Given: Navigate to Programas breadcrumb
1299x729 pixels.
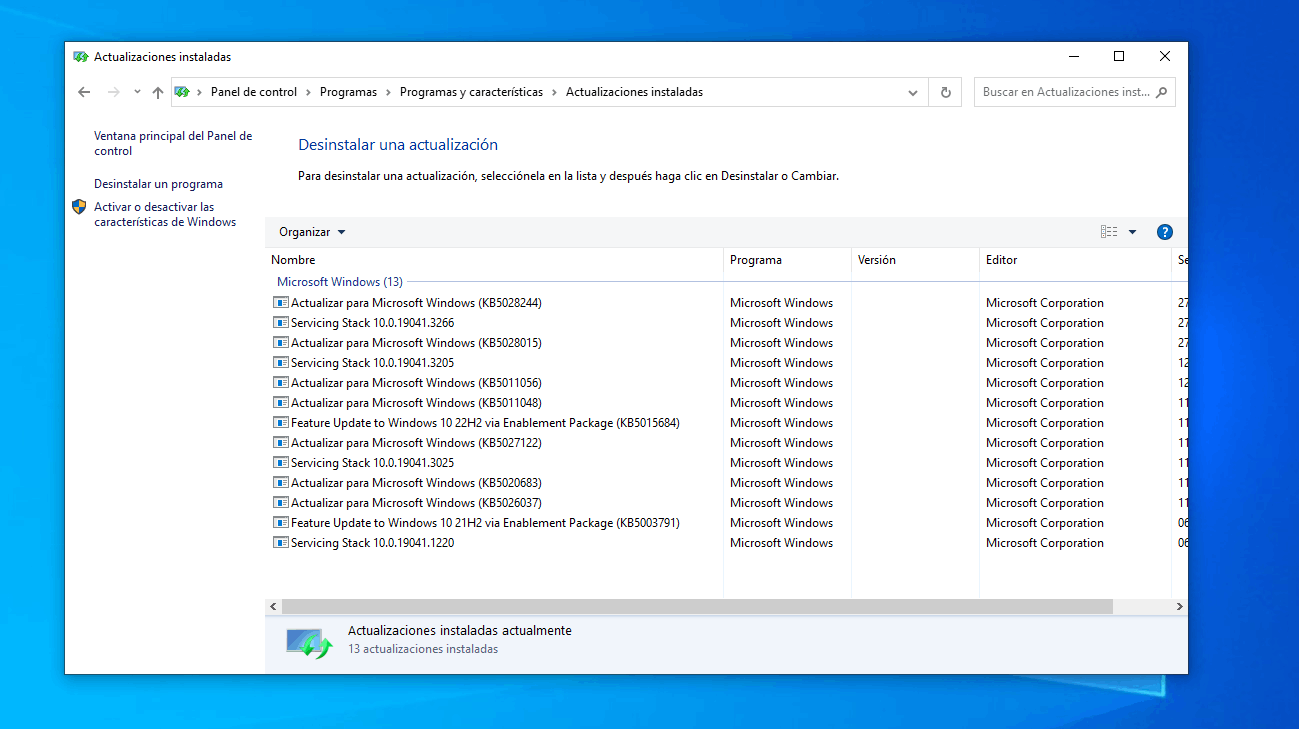Looking at the screenshot, I should point(348,92).
